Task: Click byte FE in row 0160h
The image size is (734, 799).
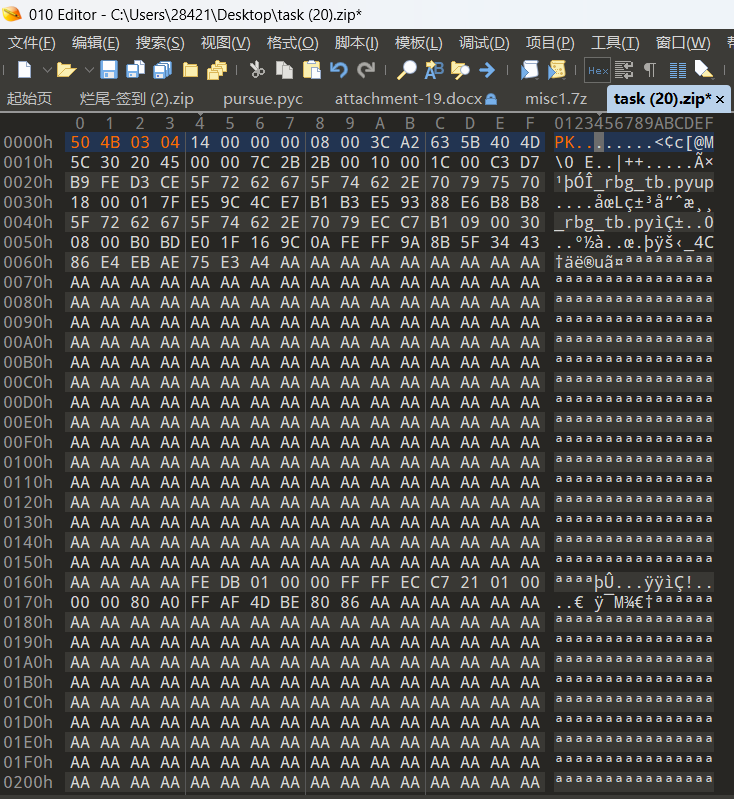Action: 200,582
